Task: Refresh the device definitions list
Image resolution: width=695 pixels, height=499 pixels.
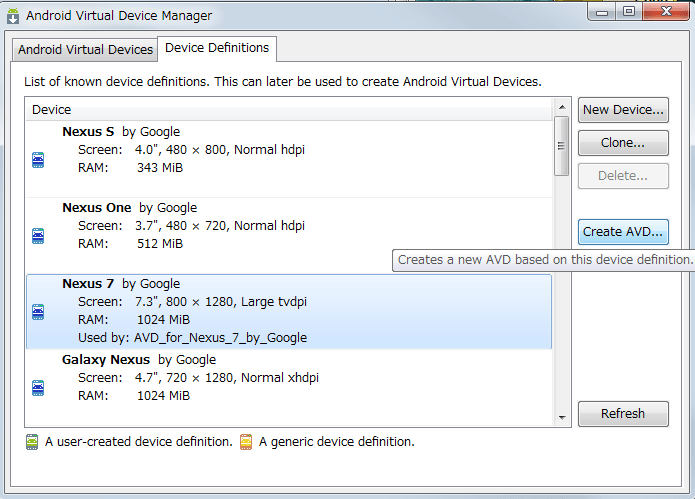Action: pyautogui.click(x=623, y=414)
